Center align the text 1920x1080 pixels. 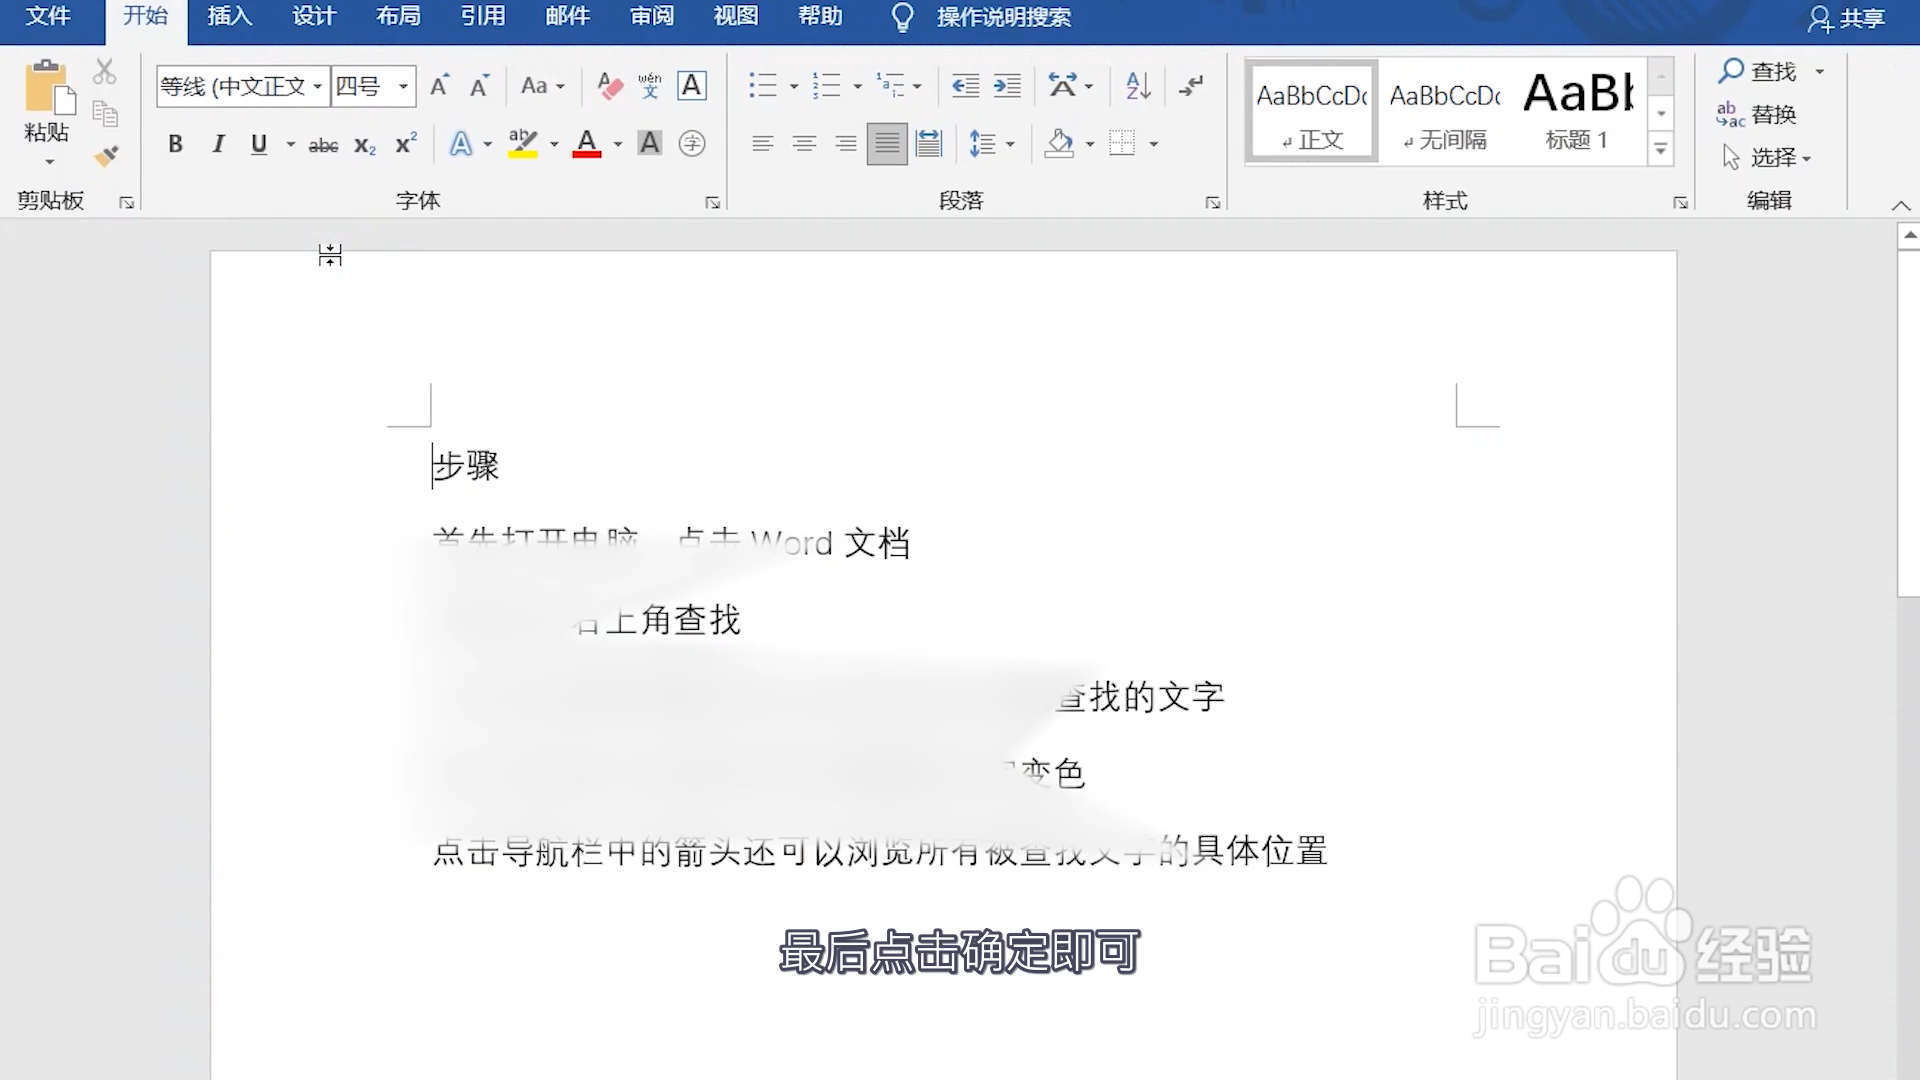[804, 144]
